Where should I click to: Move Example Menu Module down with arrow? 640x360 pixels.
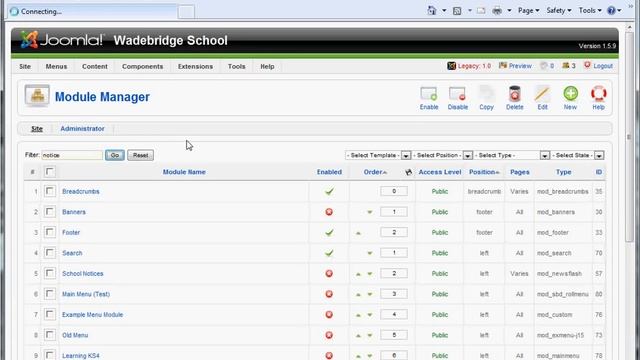tap(369, 315)
